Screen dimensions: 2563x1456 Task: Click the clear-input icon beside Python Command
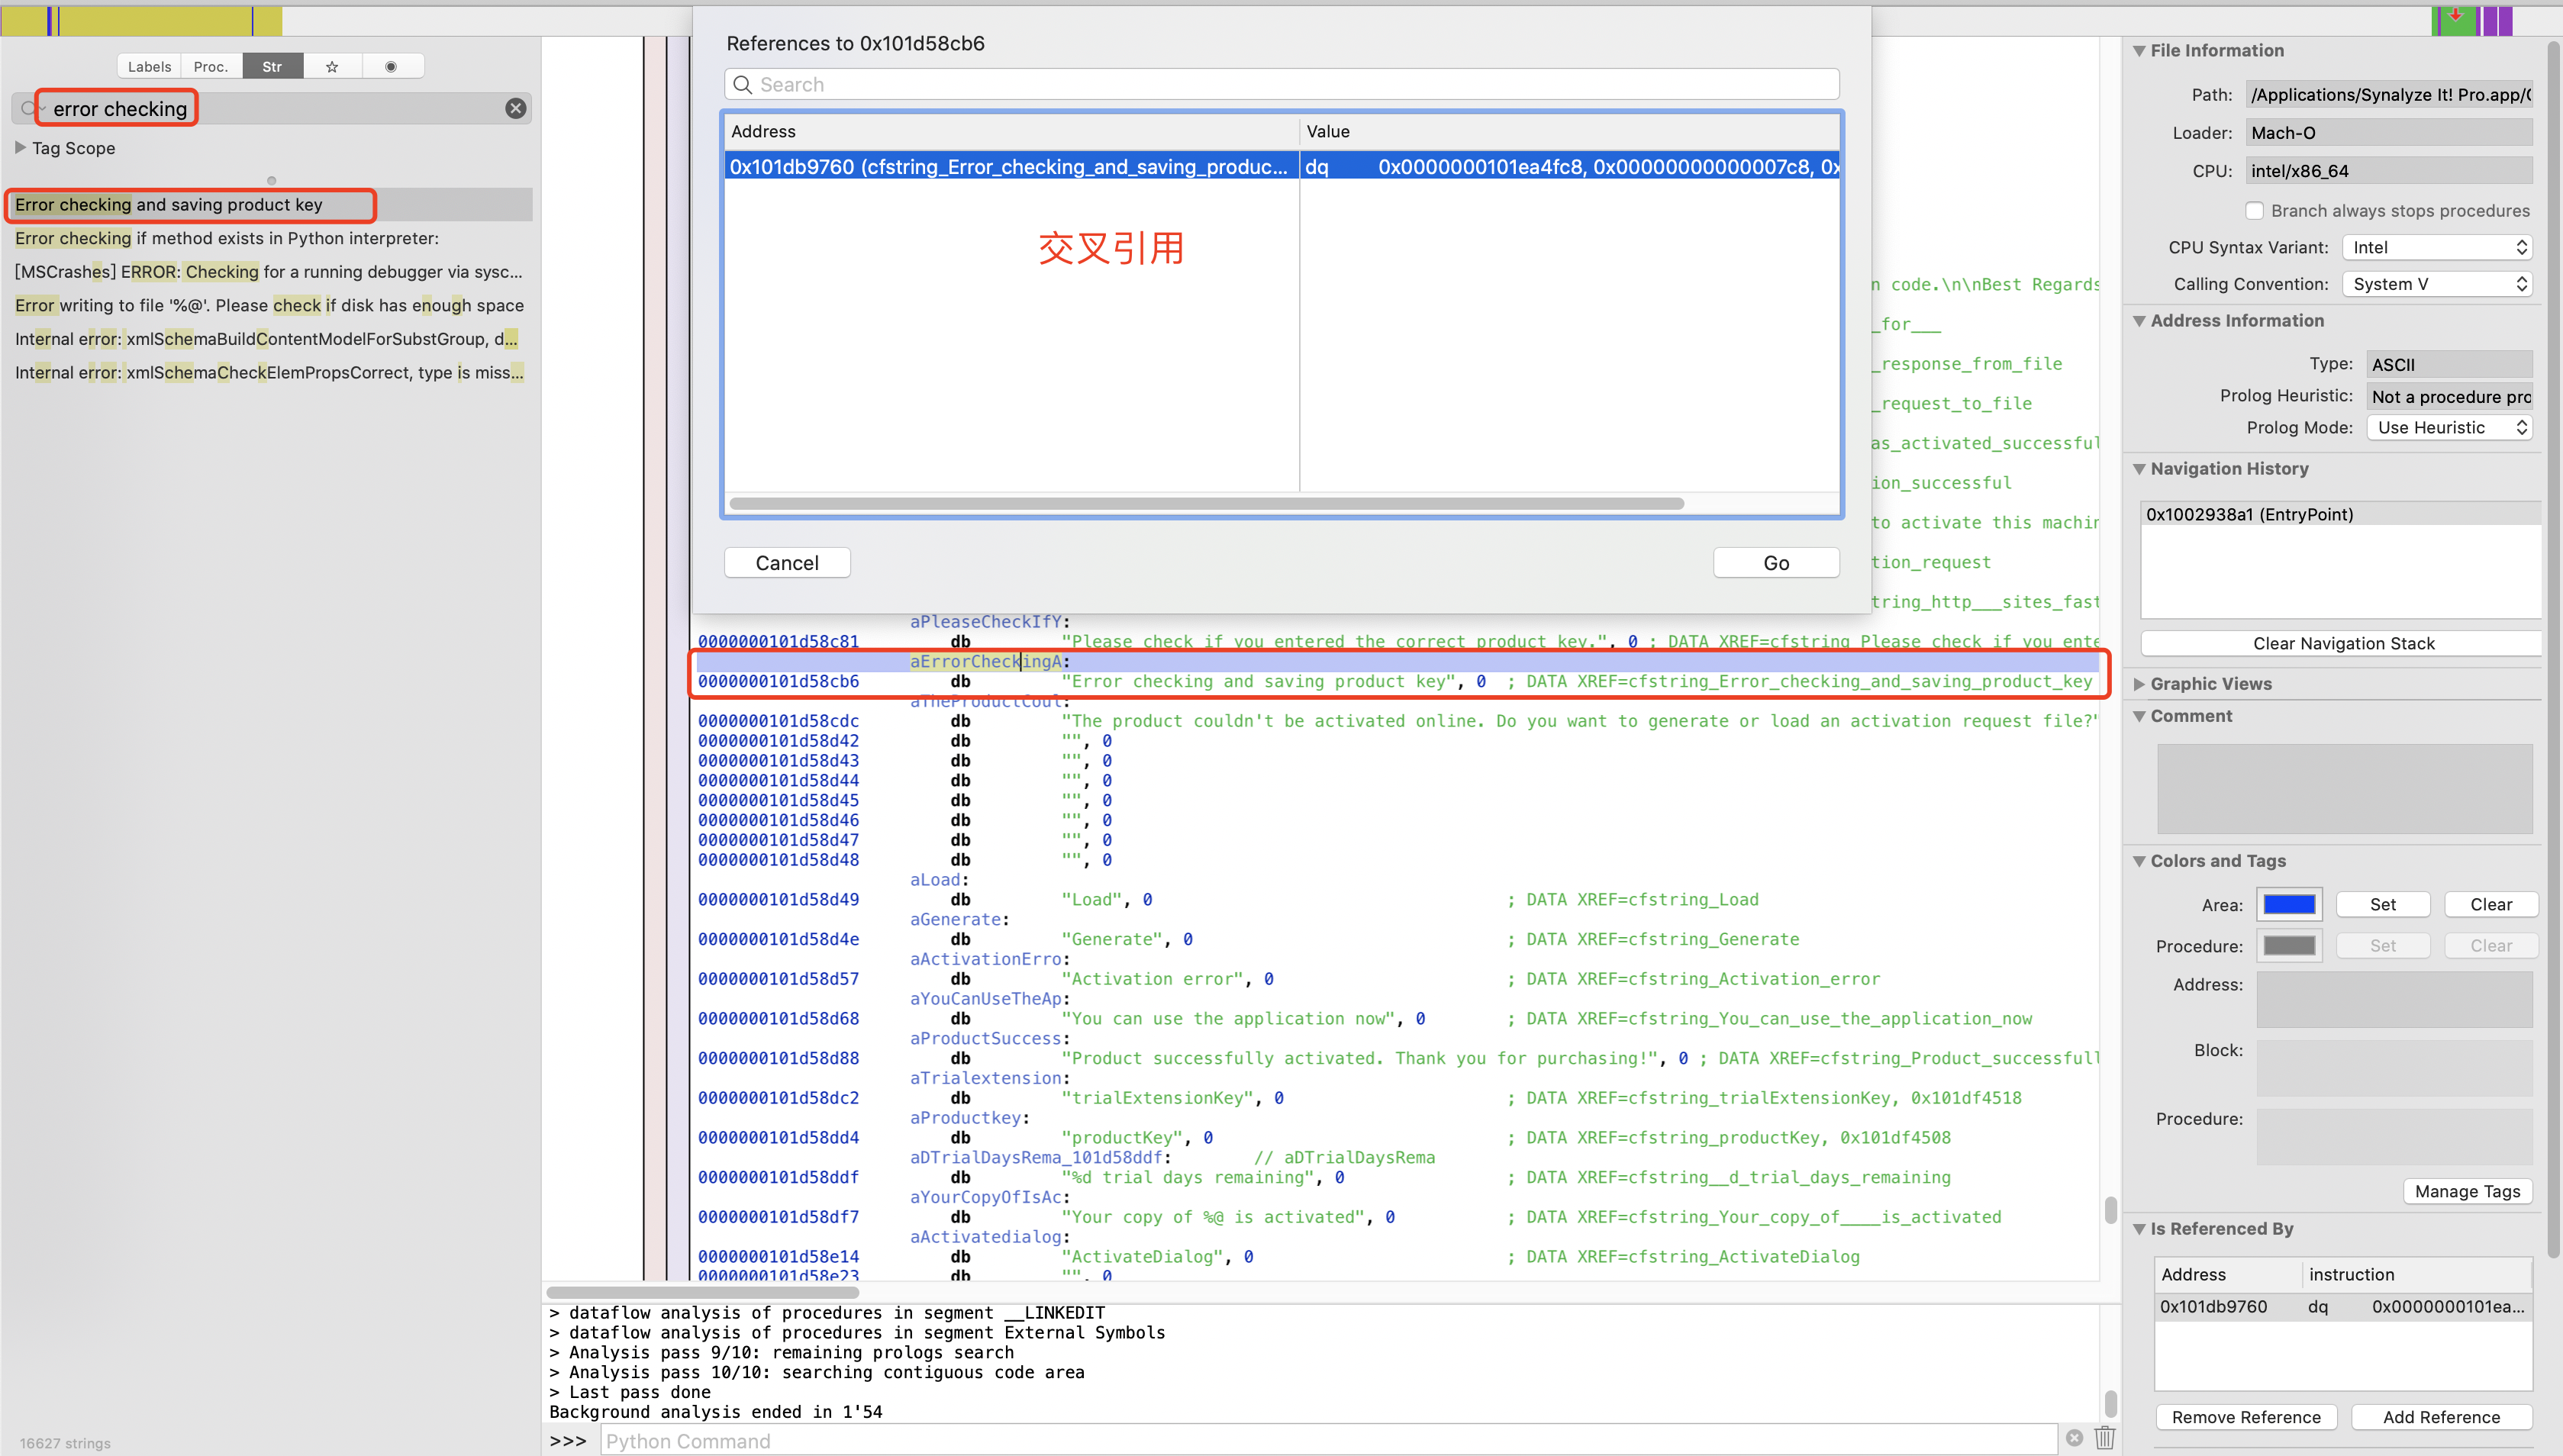pyautogui.click(x=2074, y=1438)
